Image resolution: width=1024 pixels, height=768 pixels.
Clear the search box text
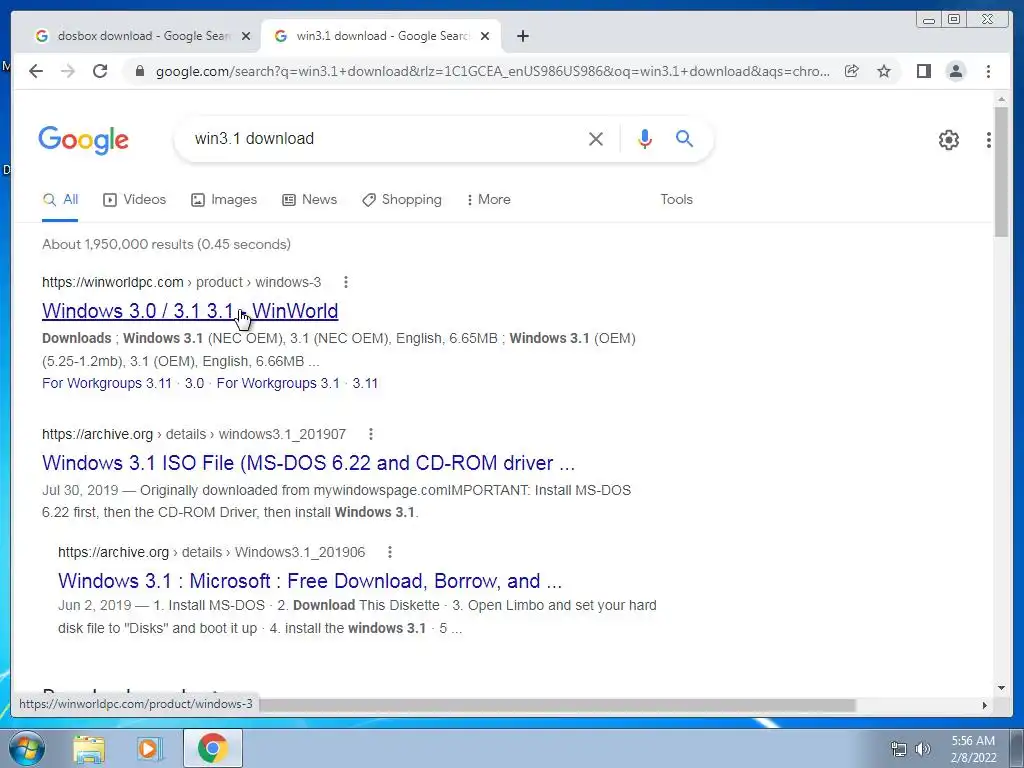pyautogui.click(x=596, y=138)
